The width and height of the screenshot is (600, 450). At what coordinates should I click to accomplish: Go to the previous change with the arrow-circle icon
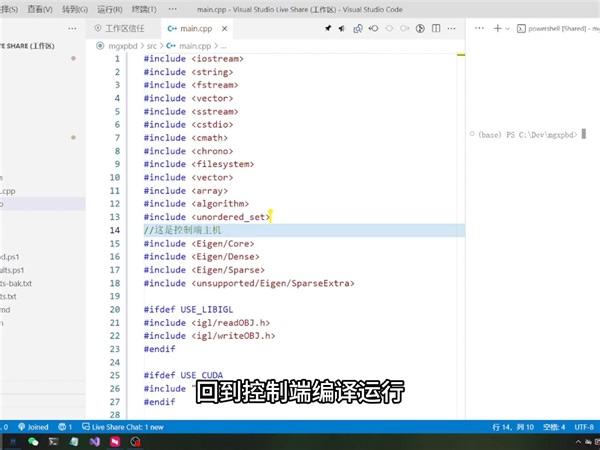click(x=373, y=28)
